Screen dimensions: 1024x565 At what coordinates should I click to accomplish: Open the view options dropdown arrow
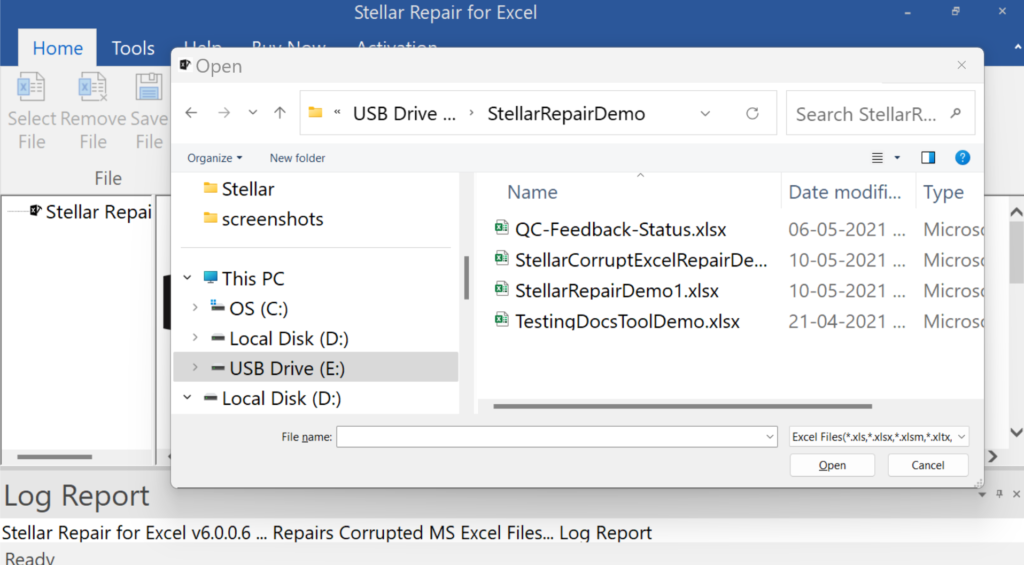(x=897, y=157)
